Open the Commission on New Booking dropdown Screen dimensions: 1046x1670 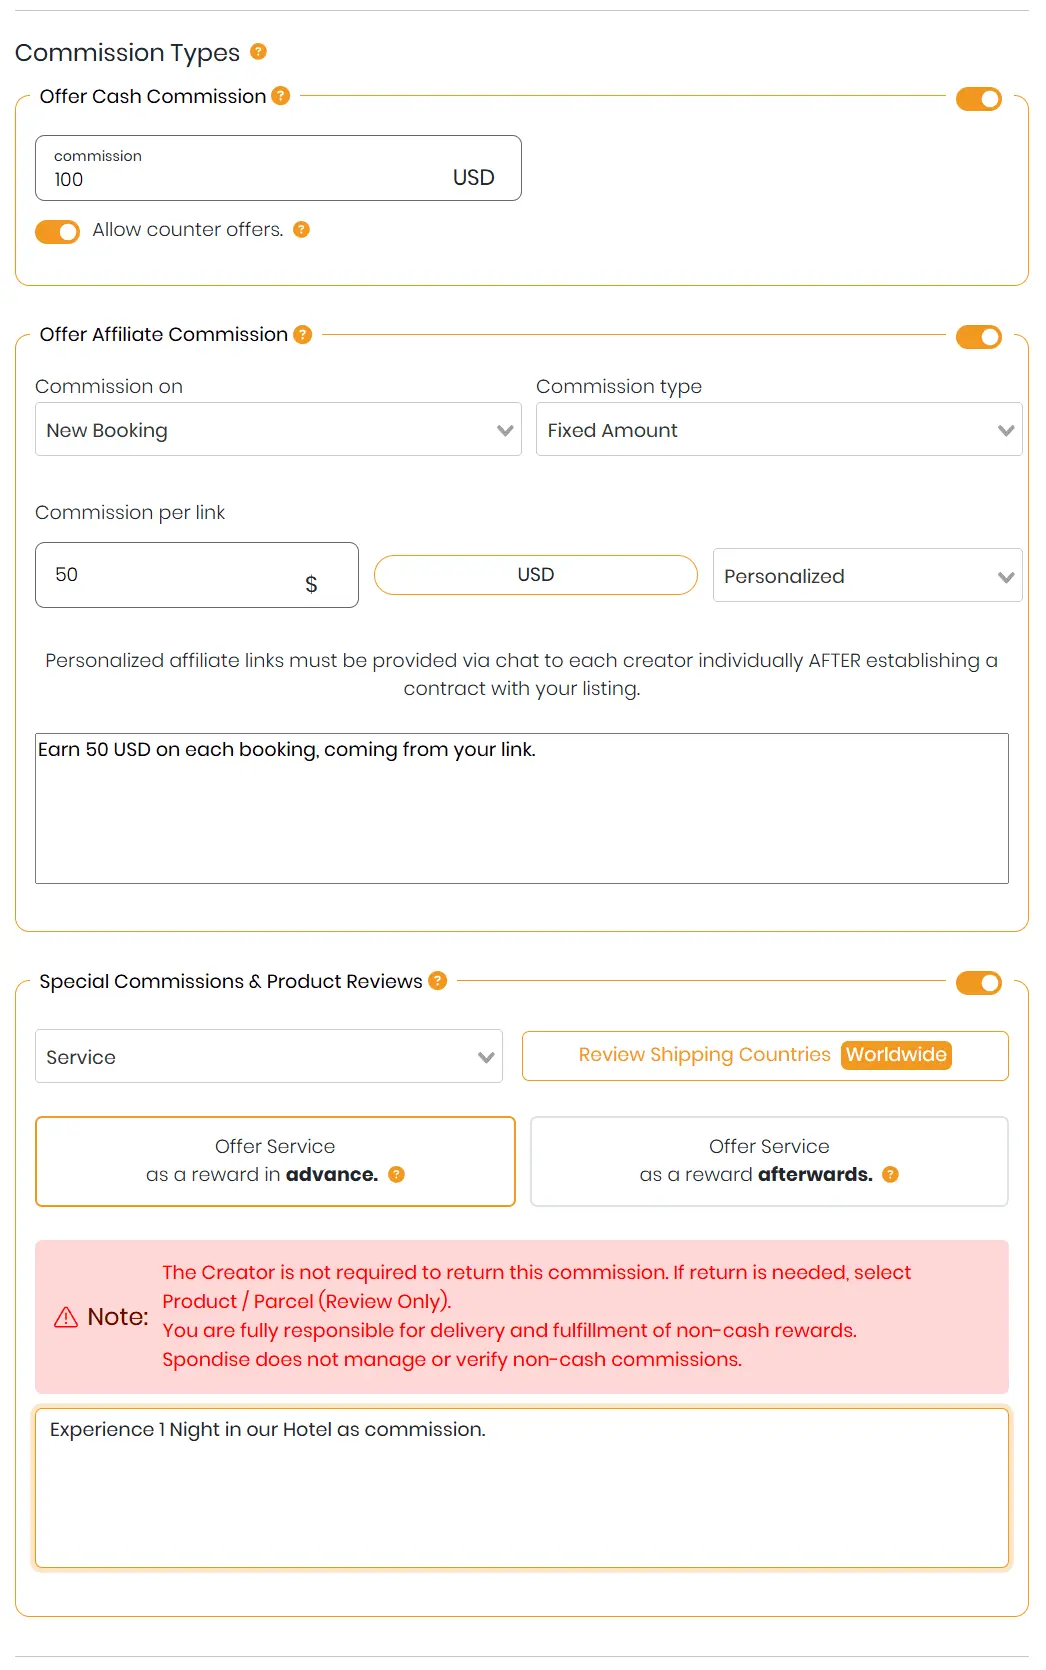point(278,429)
